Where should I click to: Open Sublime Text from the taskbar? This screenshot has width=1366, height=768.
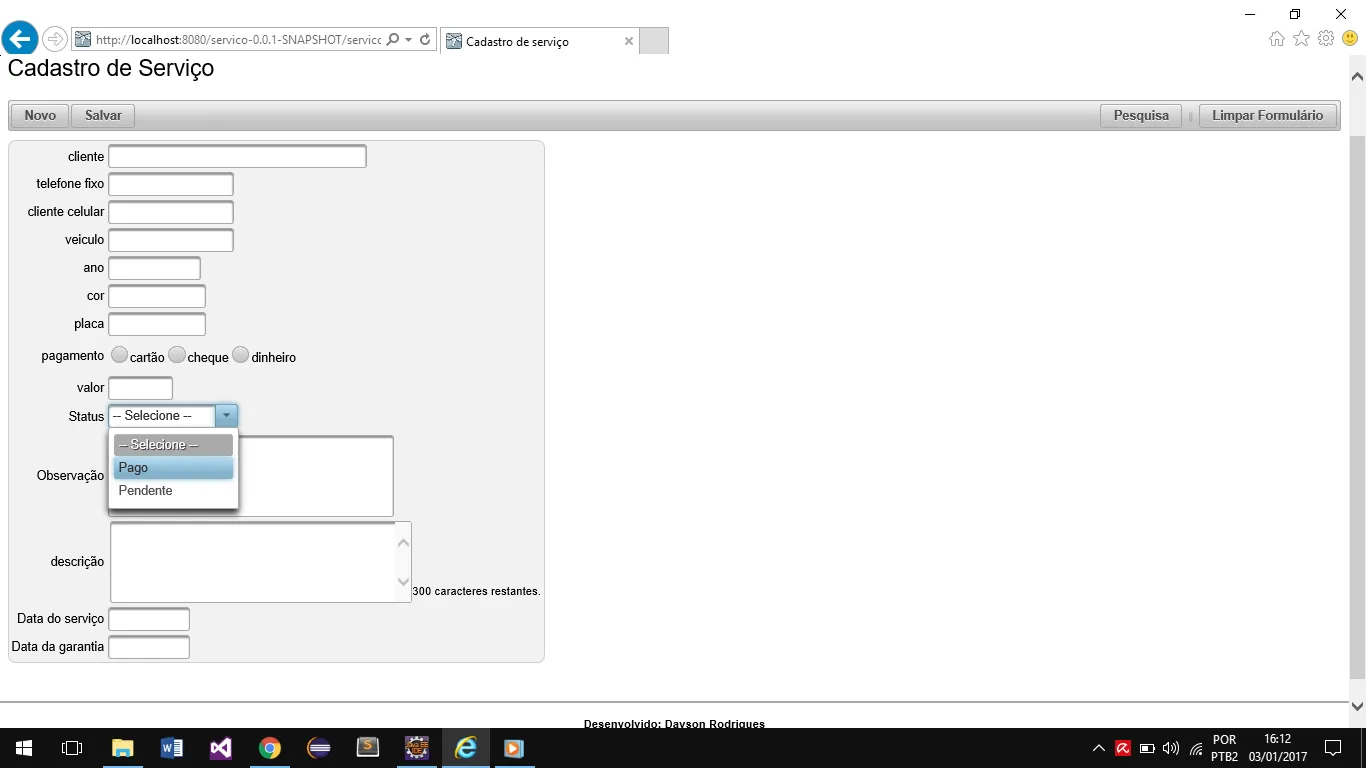click(x=367, y=748)
